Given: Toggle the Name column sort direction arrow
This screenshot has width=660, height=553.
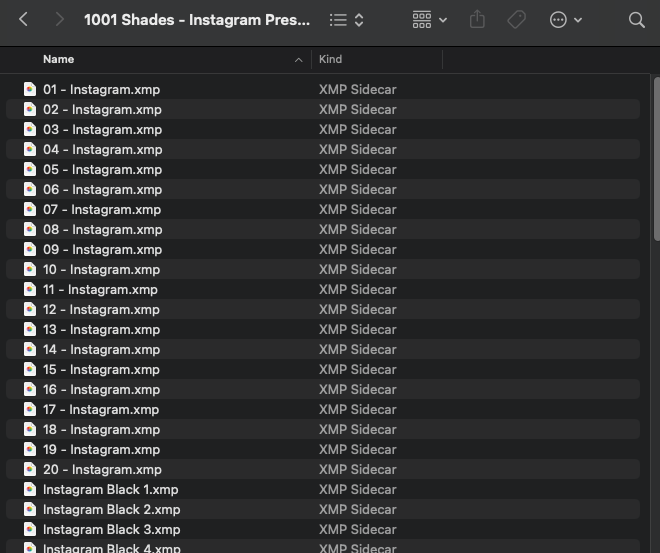Looking at the screenshot, I should pyautogui.click(x=298, y=60).
